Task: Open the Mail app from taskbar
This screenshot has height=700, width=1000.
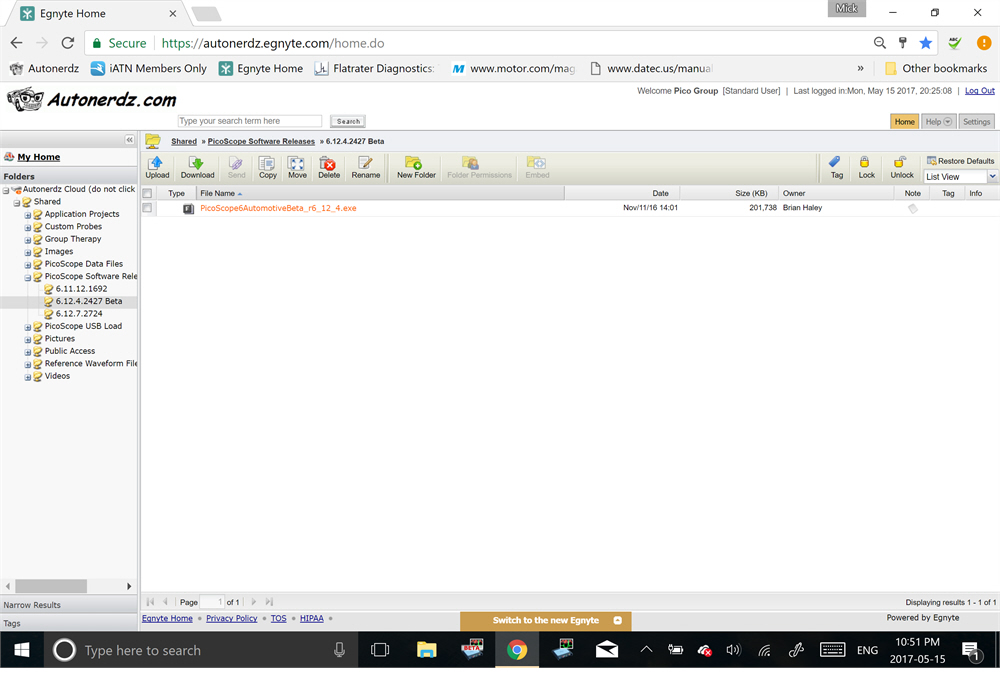Action: click(x=607, y=650)
